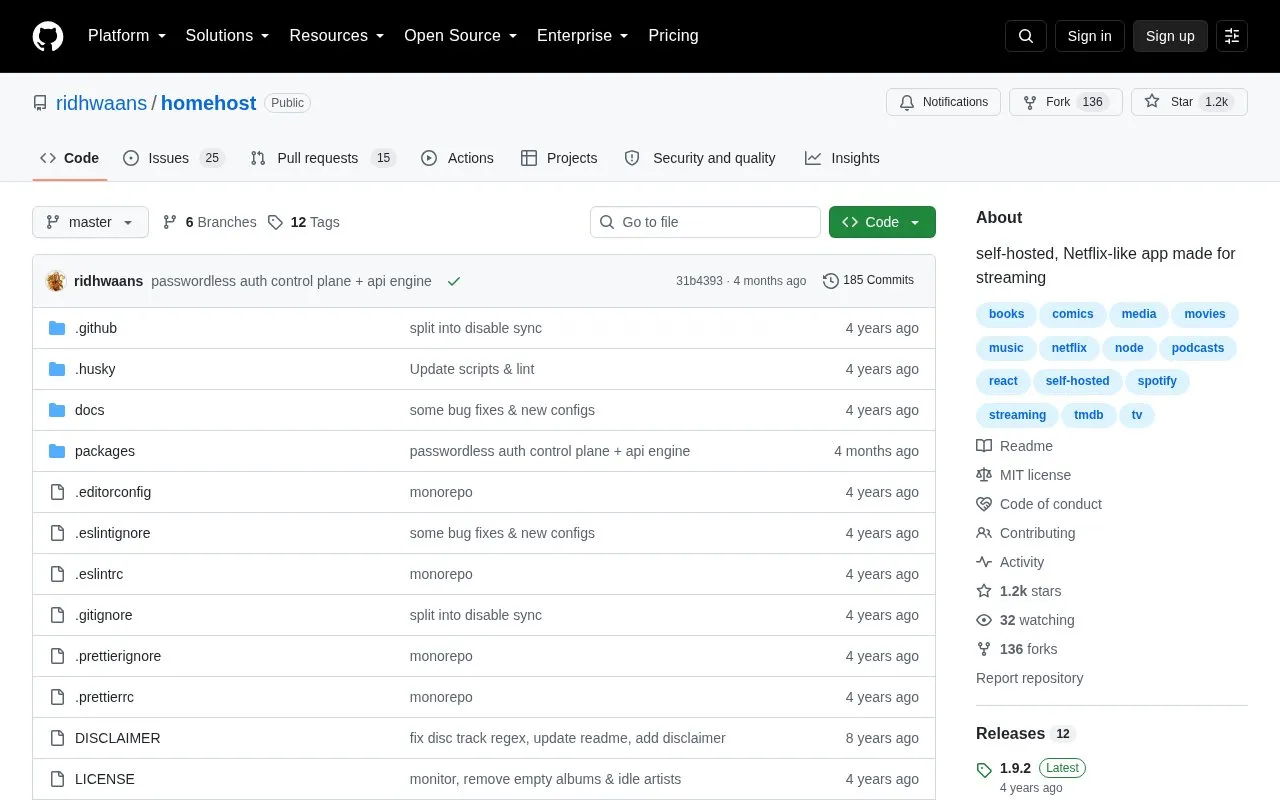Click the LICENSE file icon
Screen dimensions: 1280x800
[x=57, y=779]
